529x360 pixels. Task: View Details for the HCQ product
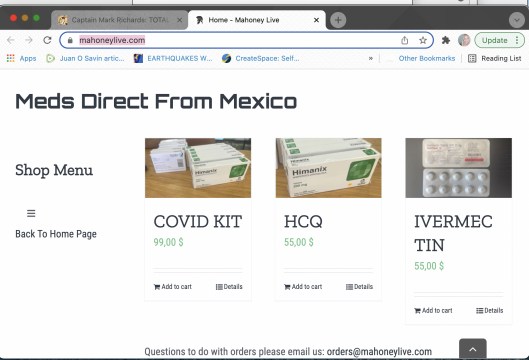pos(359,287)
